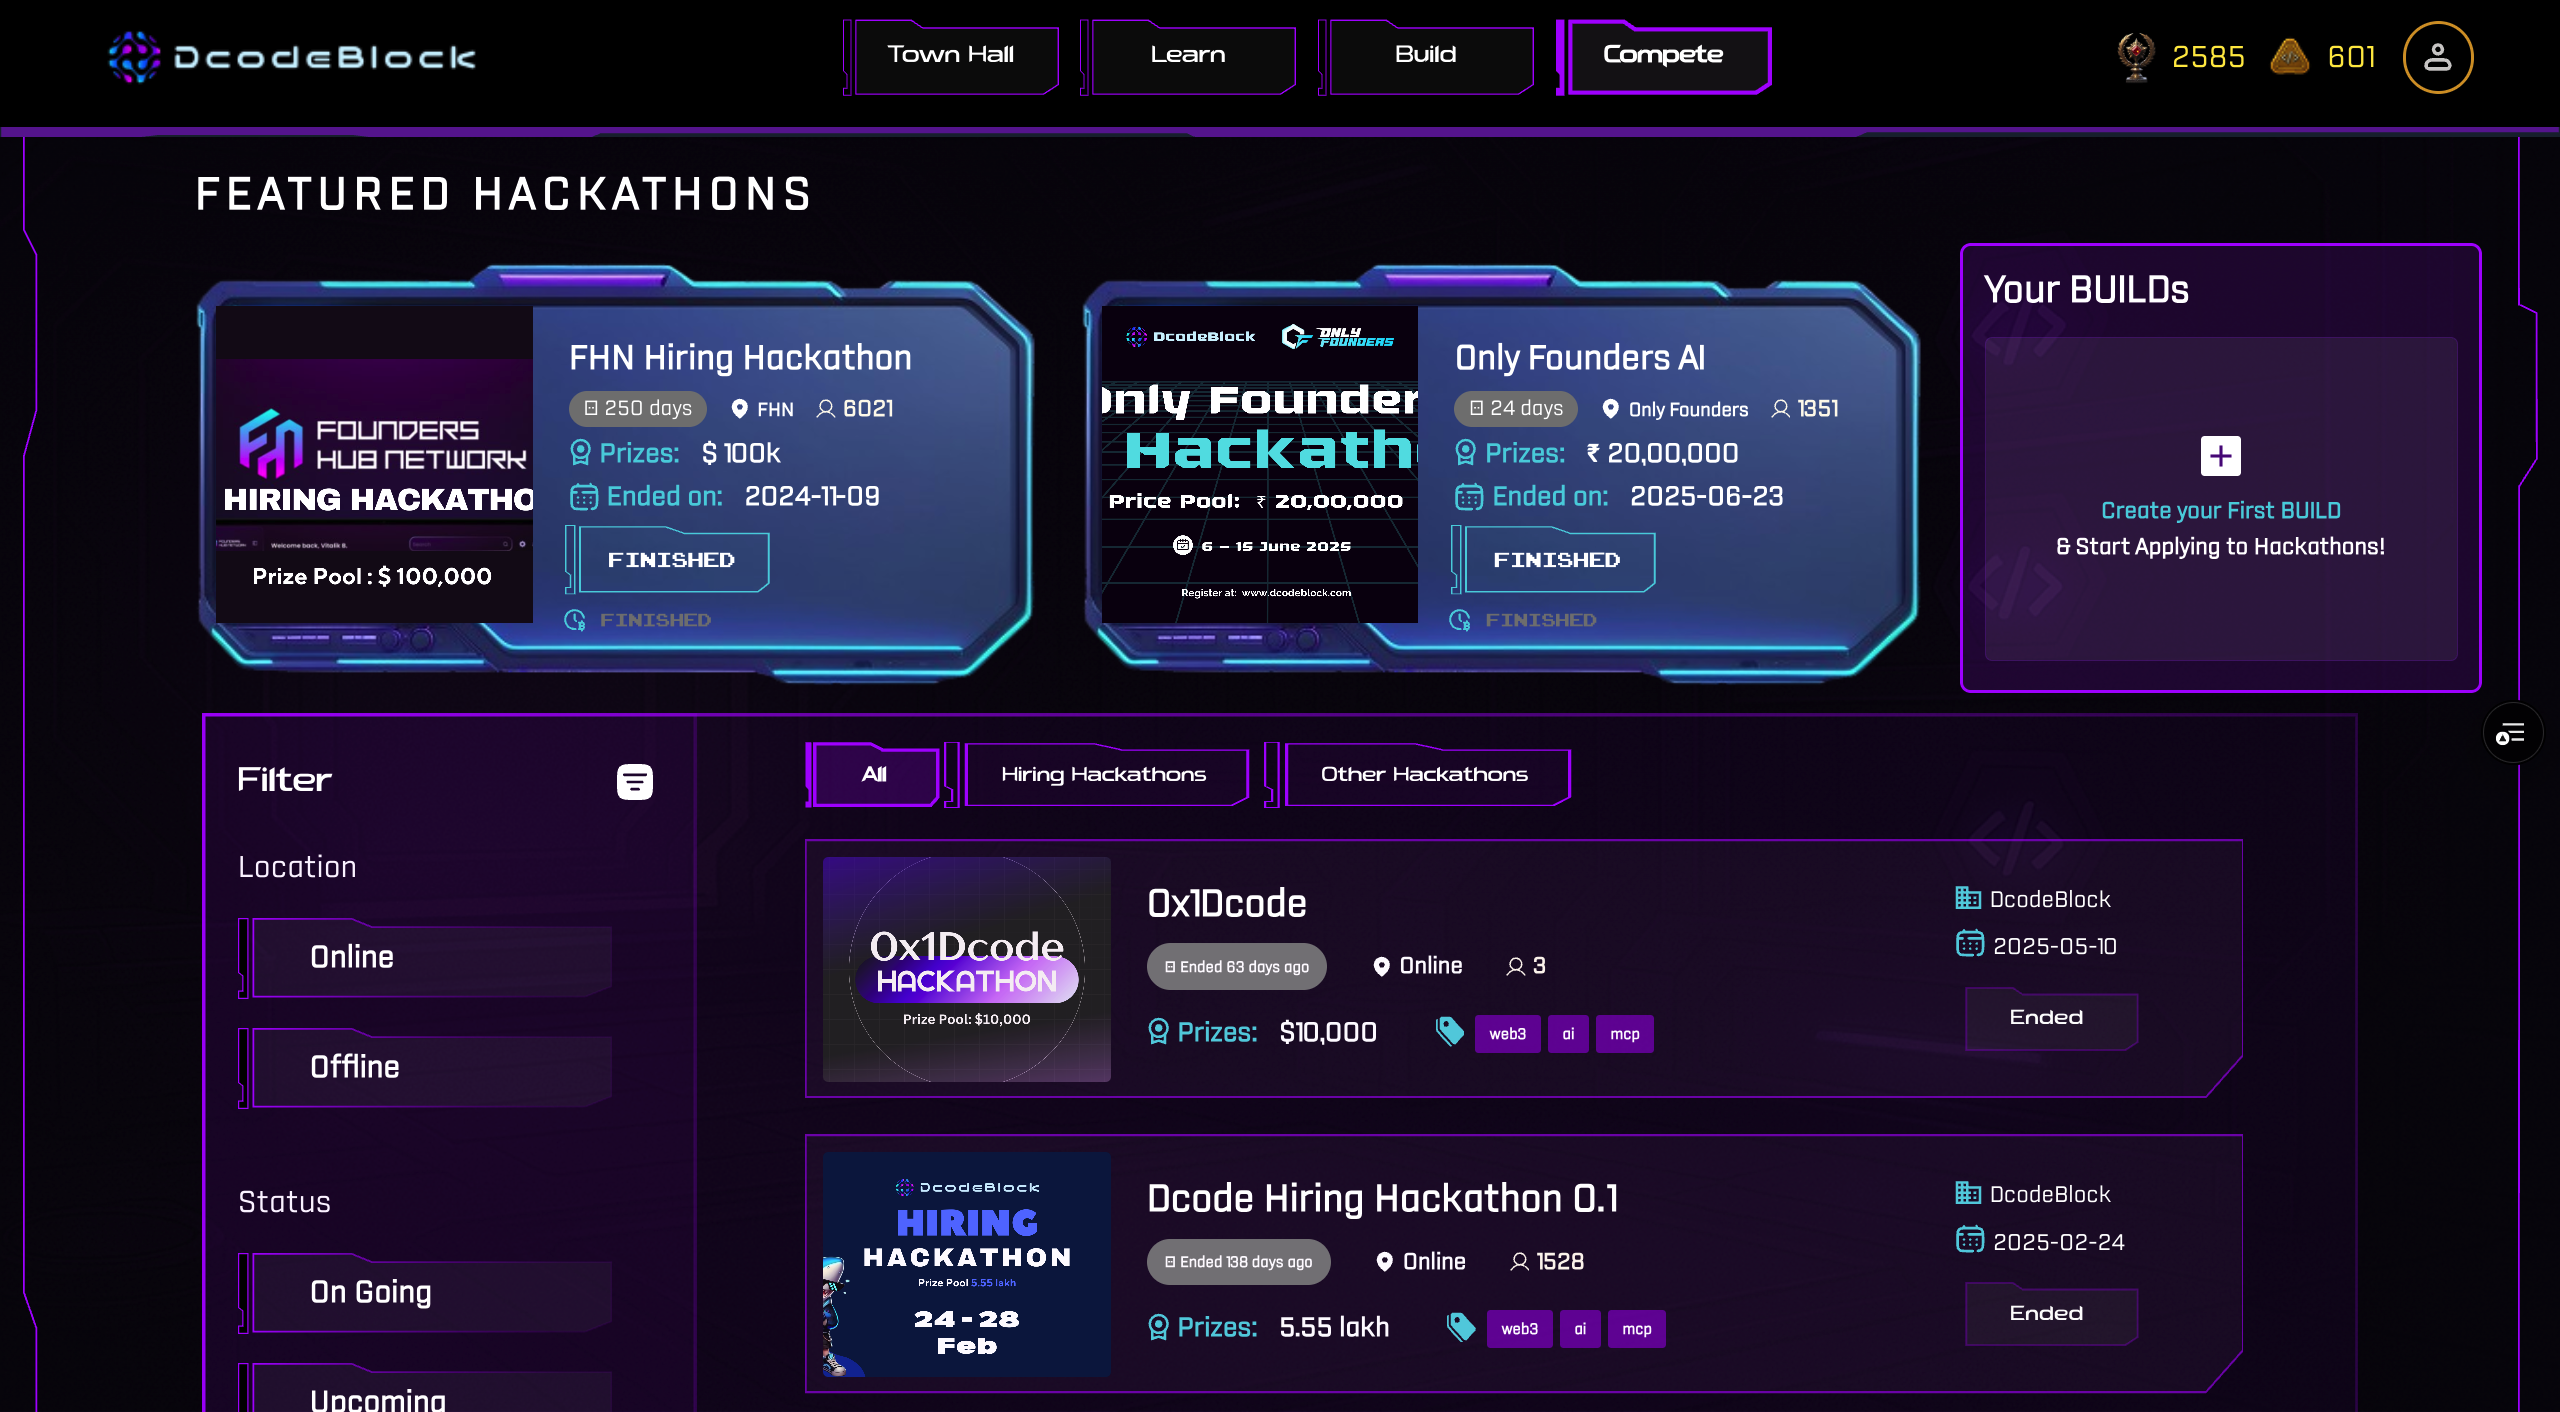Open the Town Hall nav tab

(x=951, y=57)
